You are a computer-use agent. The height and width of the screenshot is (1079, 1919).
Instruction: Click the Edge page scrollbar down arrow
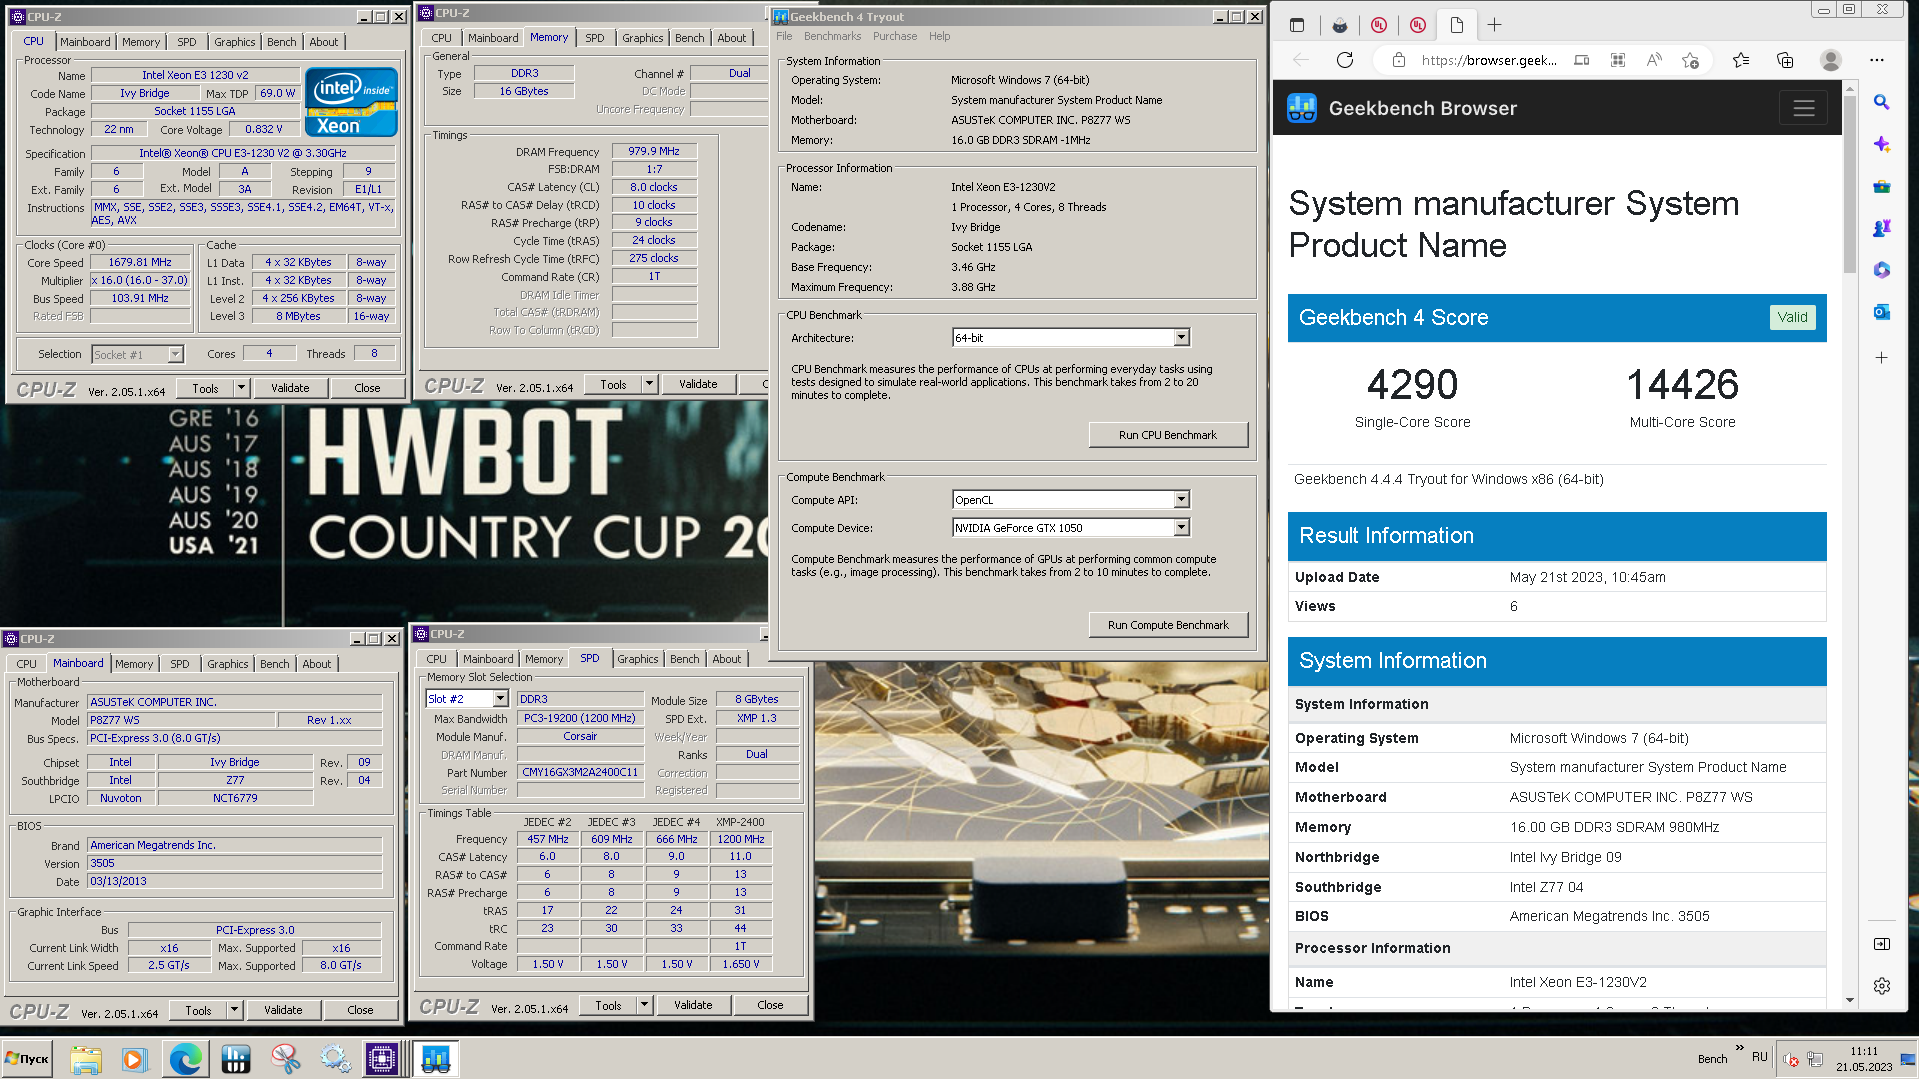point(1849,1000)
